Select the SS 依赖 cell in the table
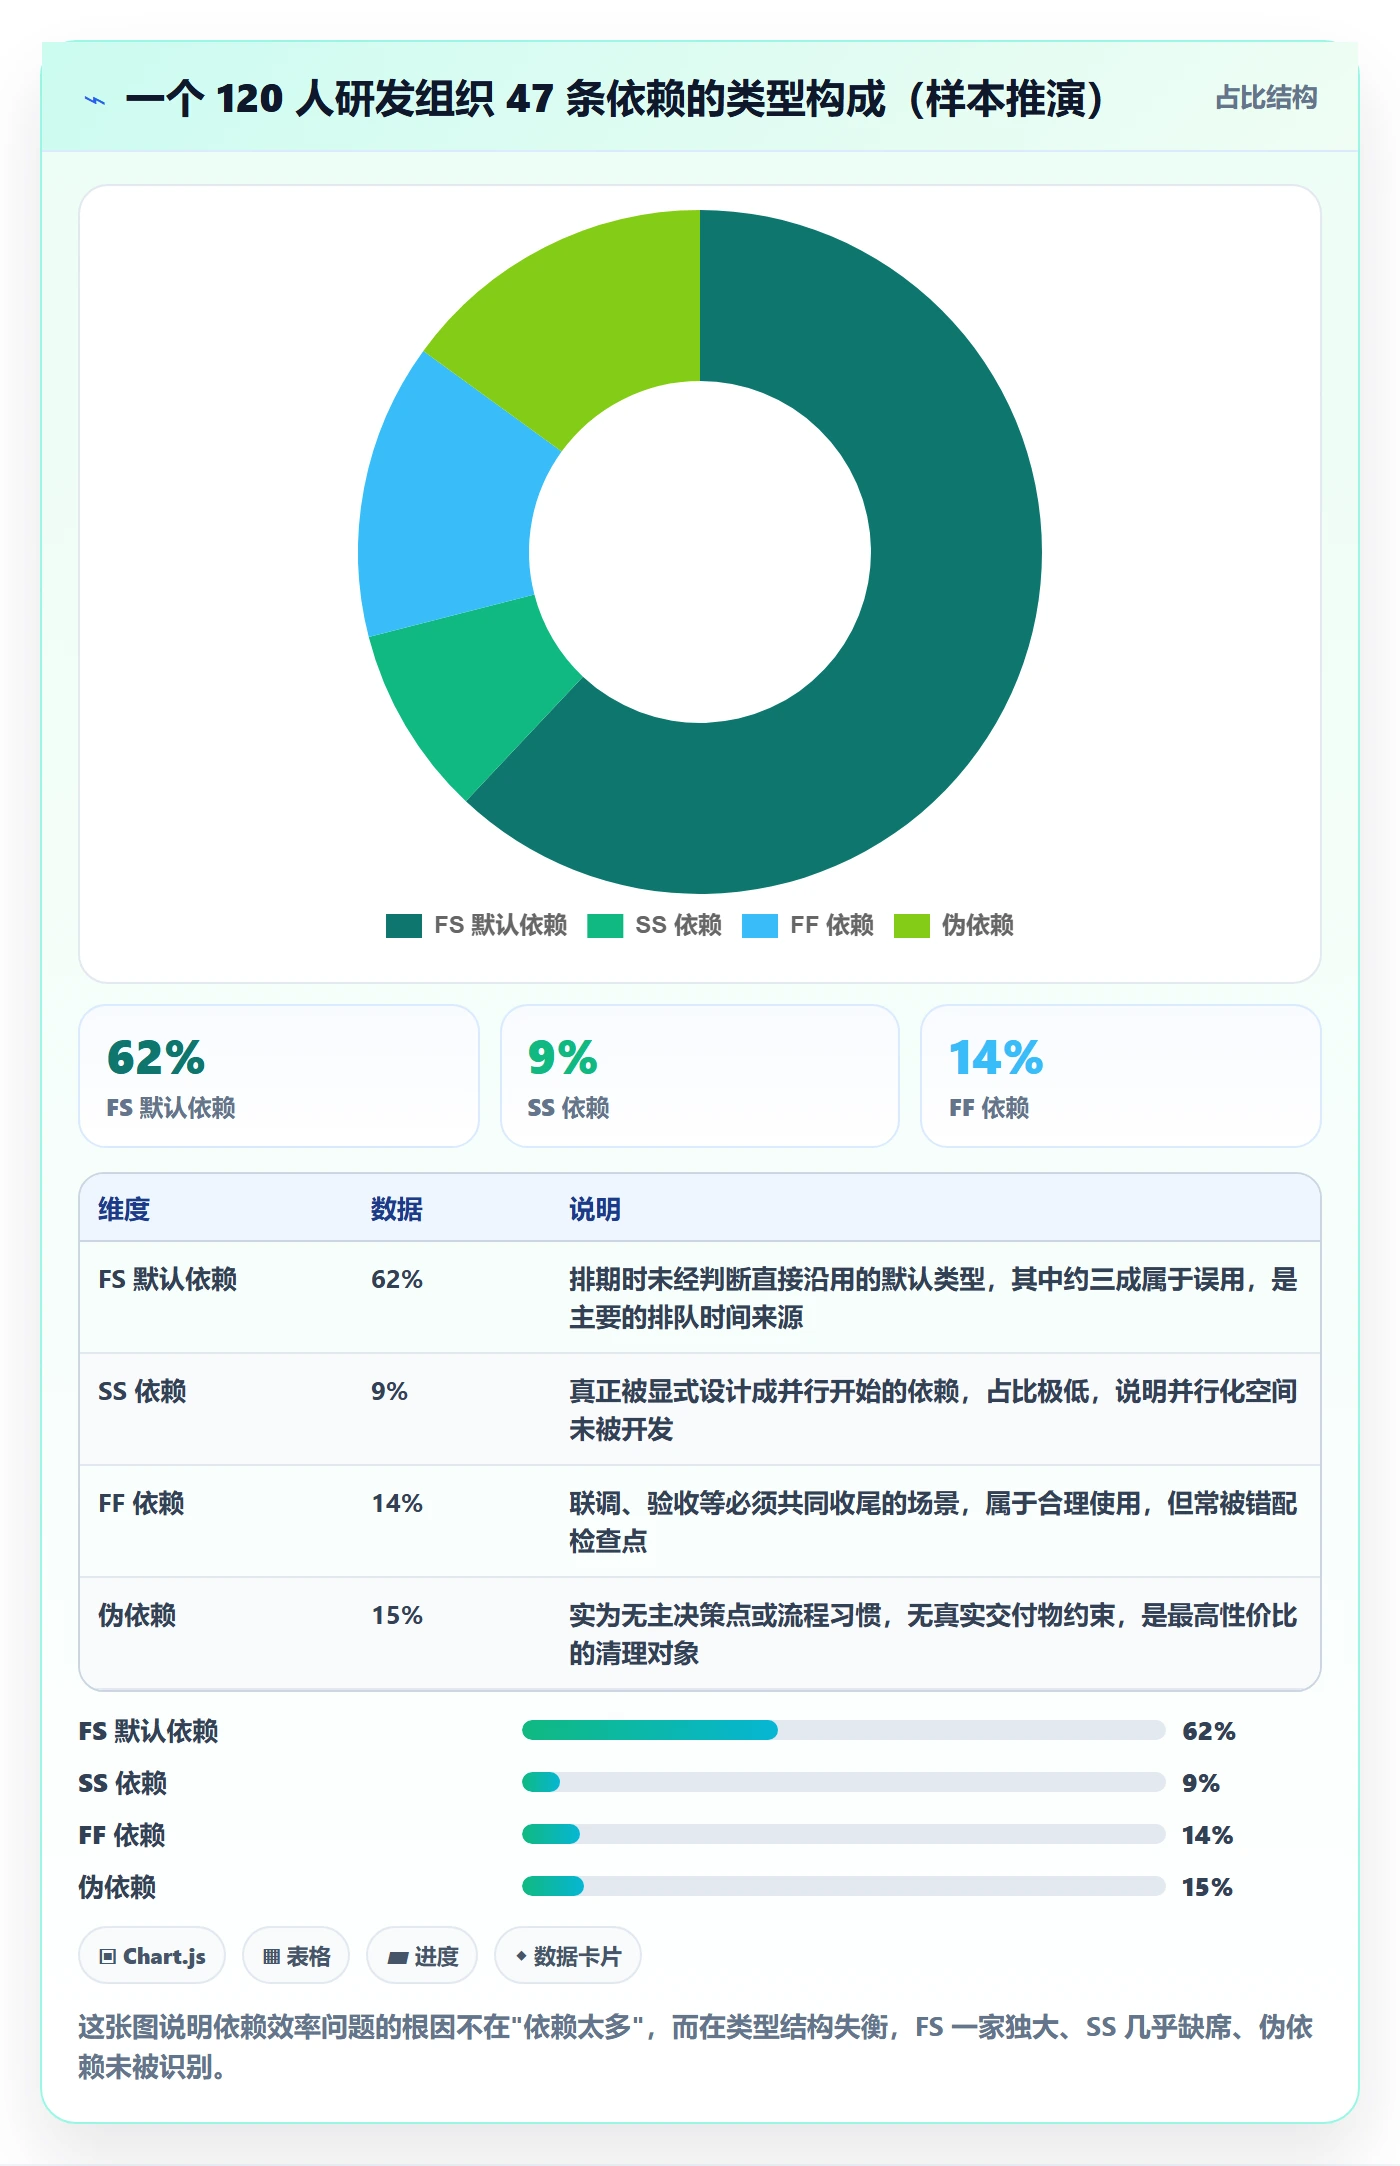This screenshot has height=2166, width=1400. tap(142, 1391)
